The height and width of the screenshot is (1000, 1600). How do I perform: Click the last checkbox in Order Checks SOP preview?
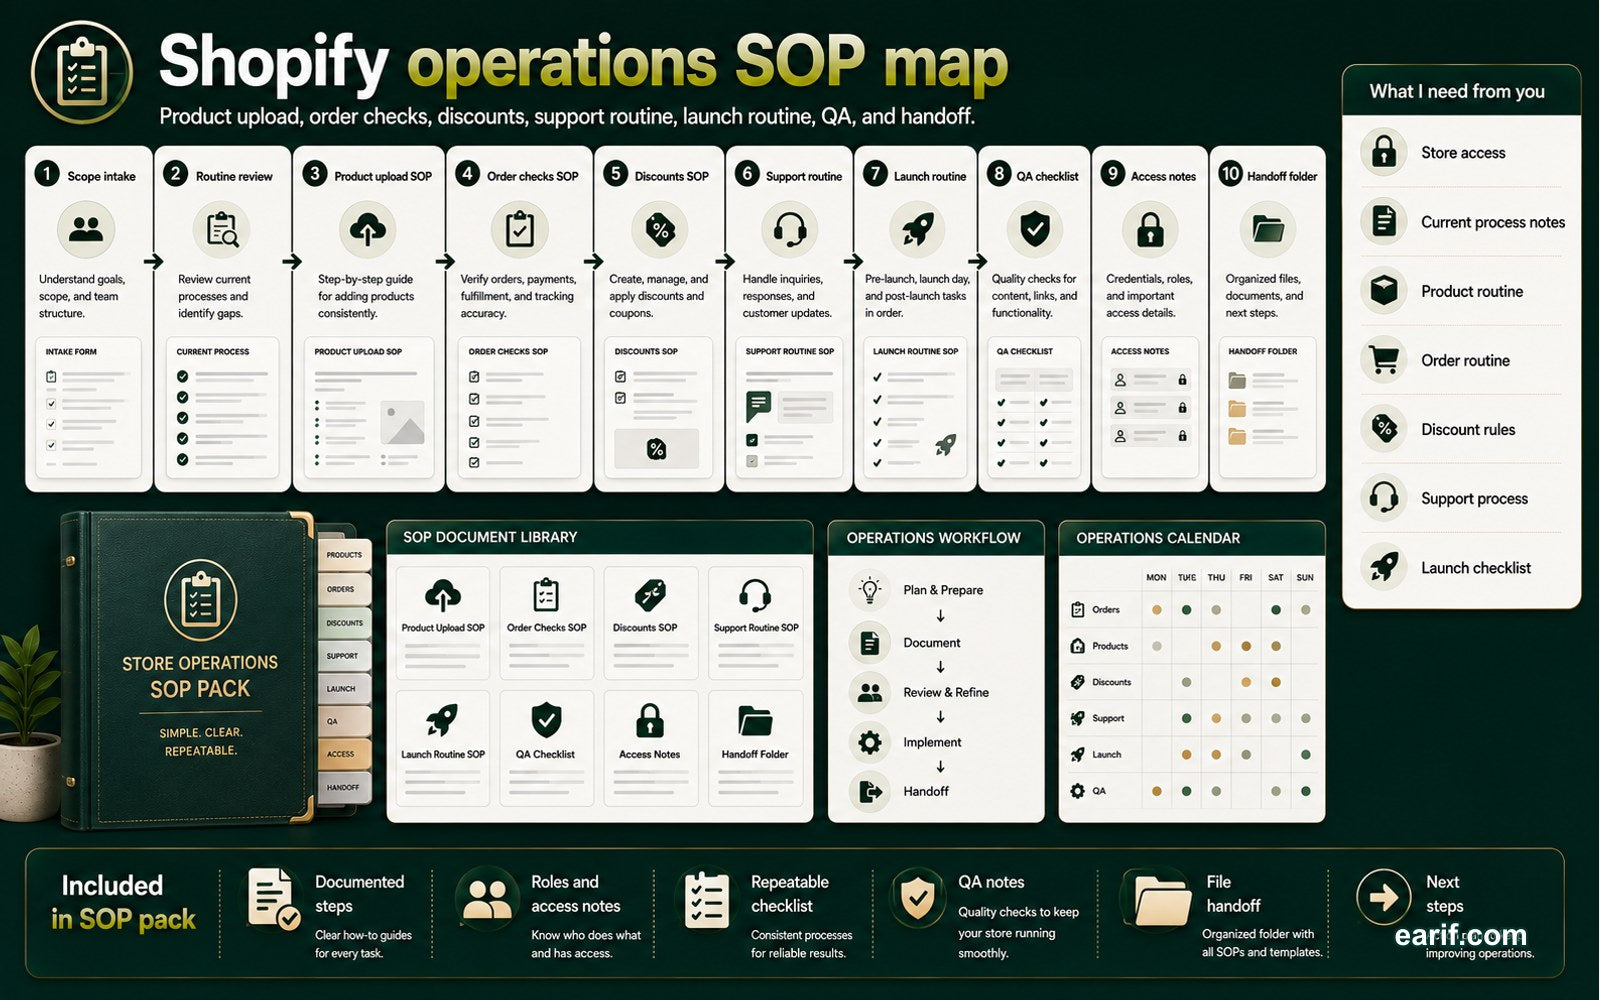tap(474, 462)
